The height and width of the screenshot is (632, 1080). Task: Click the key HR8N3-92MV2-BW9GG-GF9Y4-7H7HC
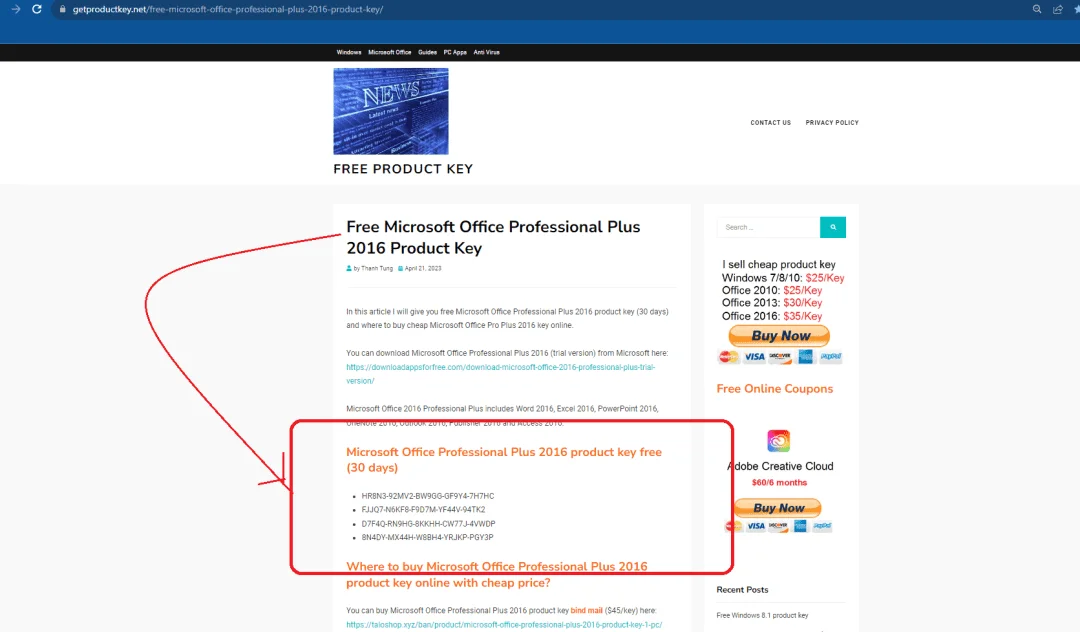pyautogui.click(x=428, y=496)
